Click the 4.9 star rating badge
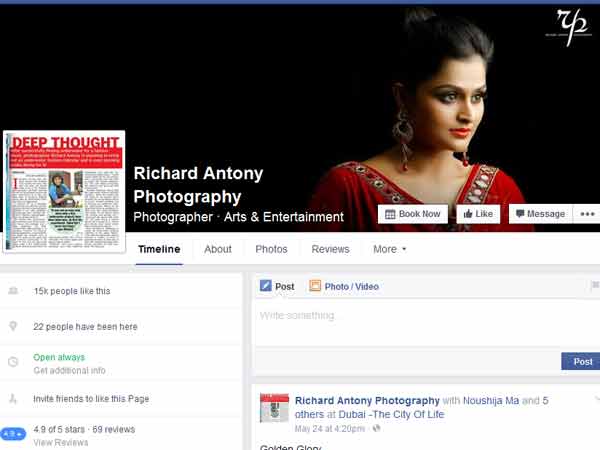This screenshot has height=450, width=600. 13,434
